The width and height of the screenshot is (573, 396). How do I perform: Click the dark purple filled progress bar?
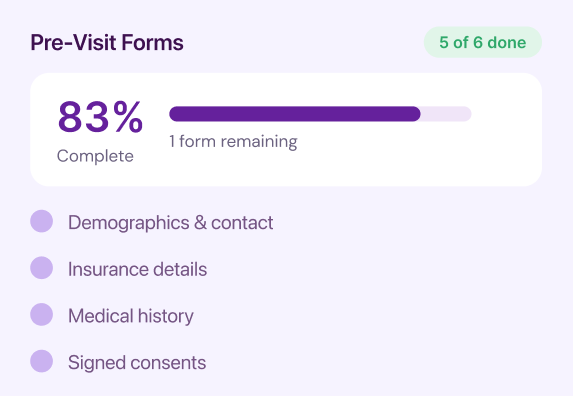pyautogui.click(x=295, y=114)
